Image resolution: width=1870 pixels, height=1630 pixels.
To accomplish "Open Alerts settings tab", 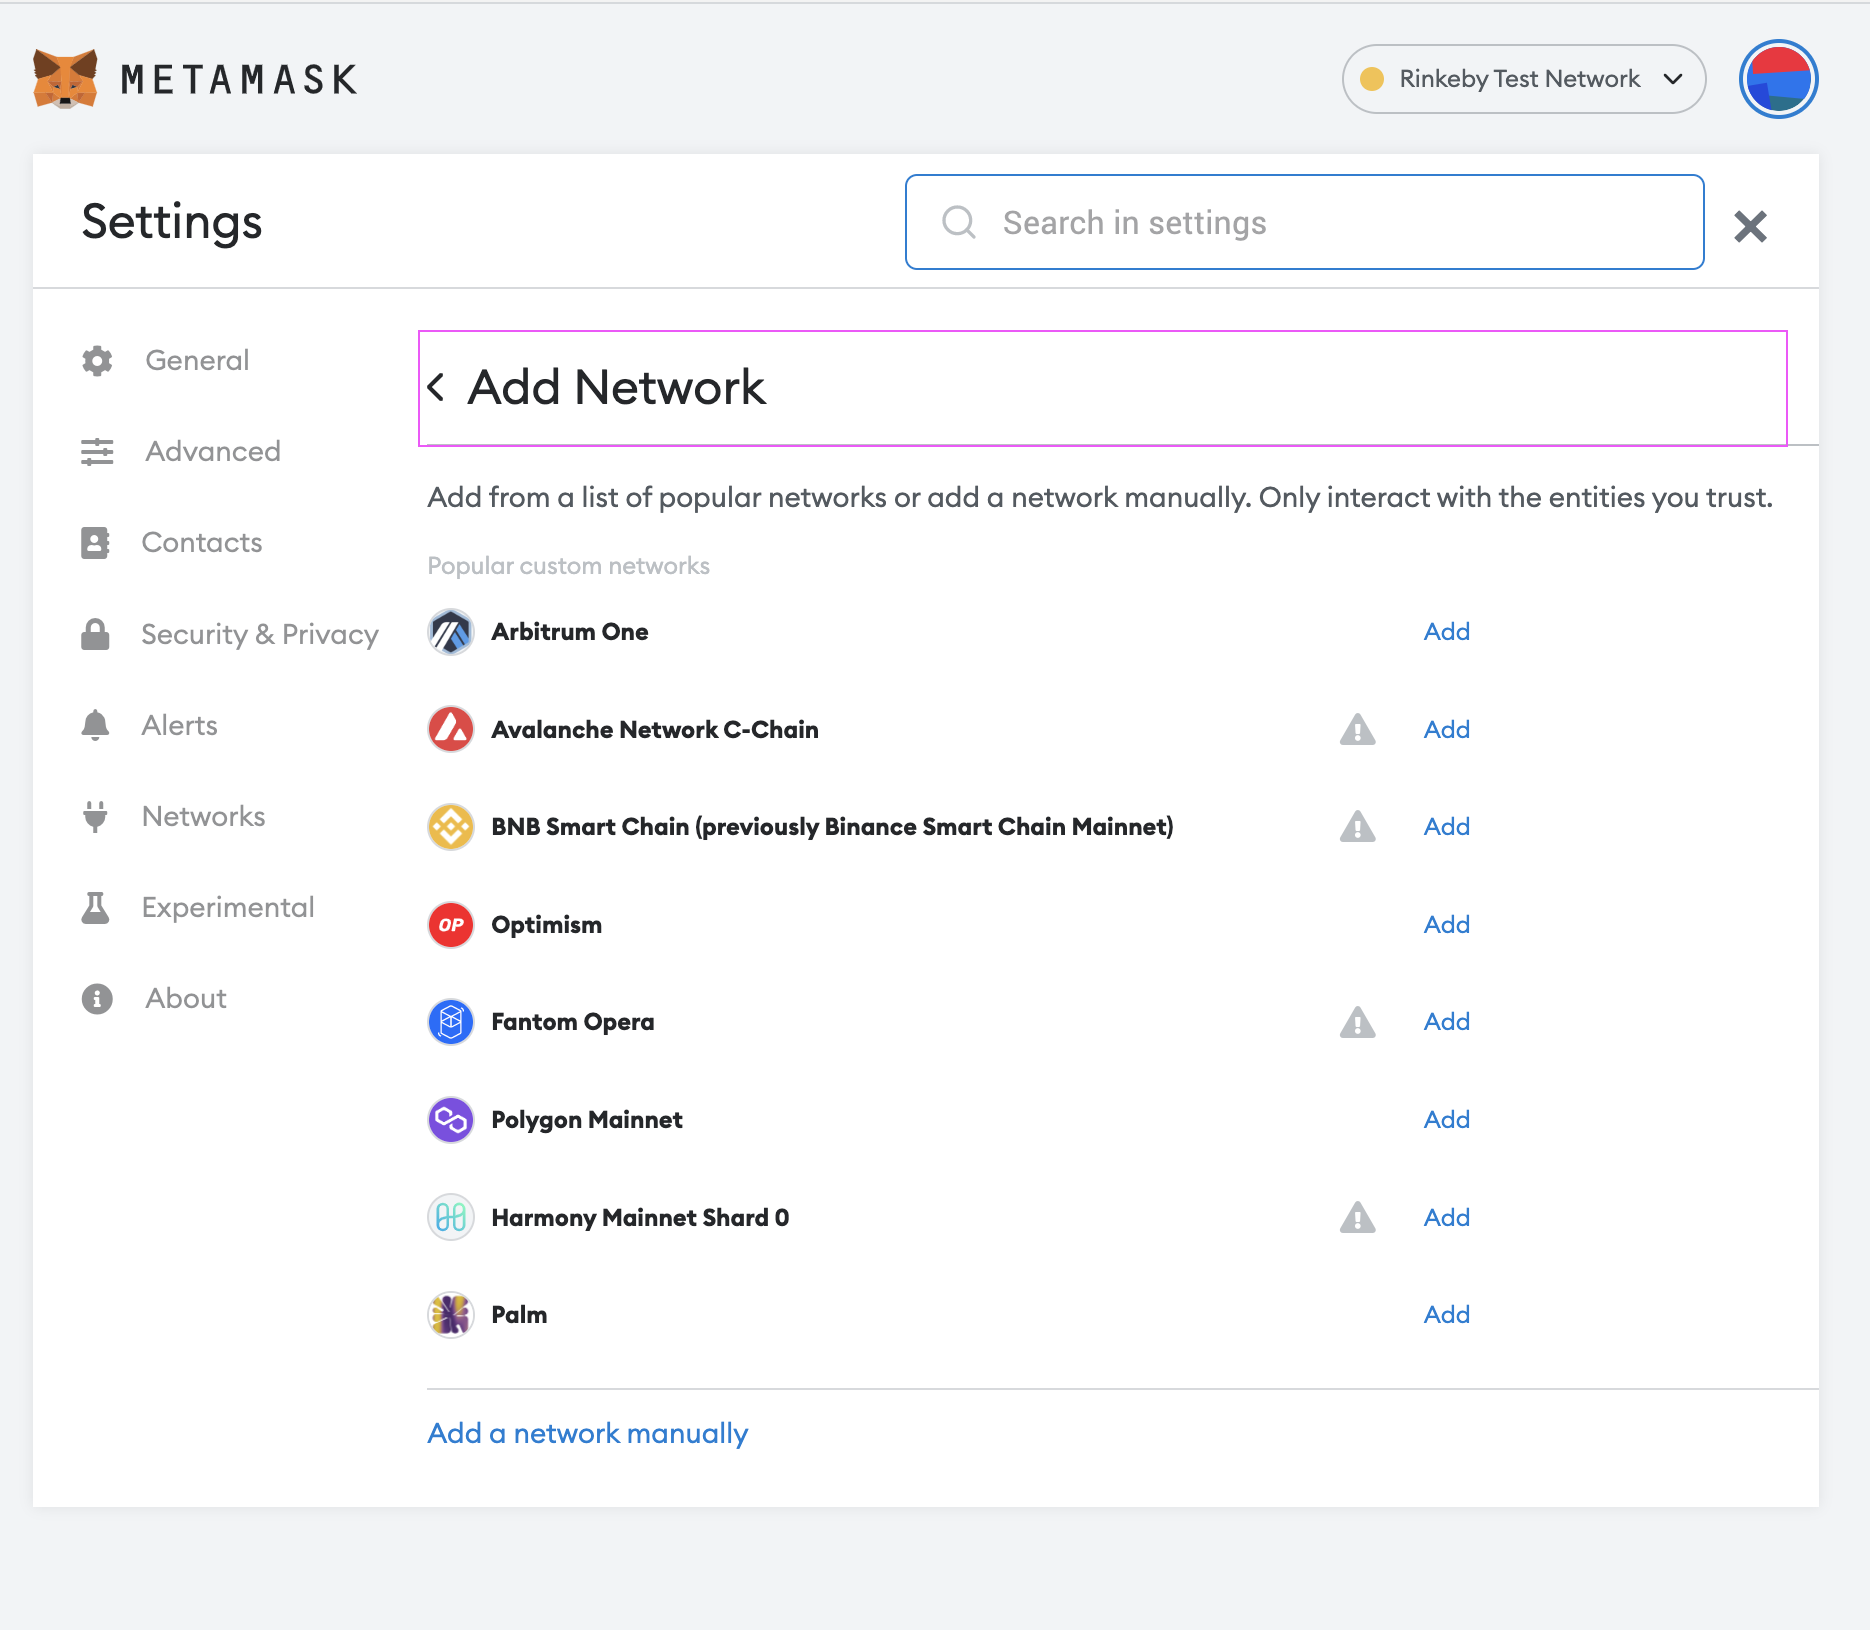I will point(180,725).
